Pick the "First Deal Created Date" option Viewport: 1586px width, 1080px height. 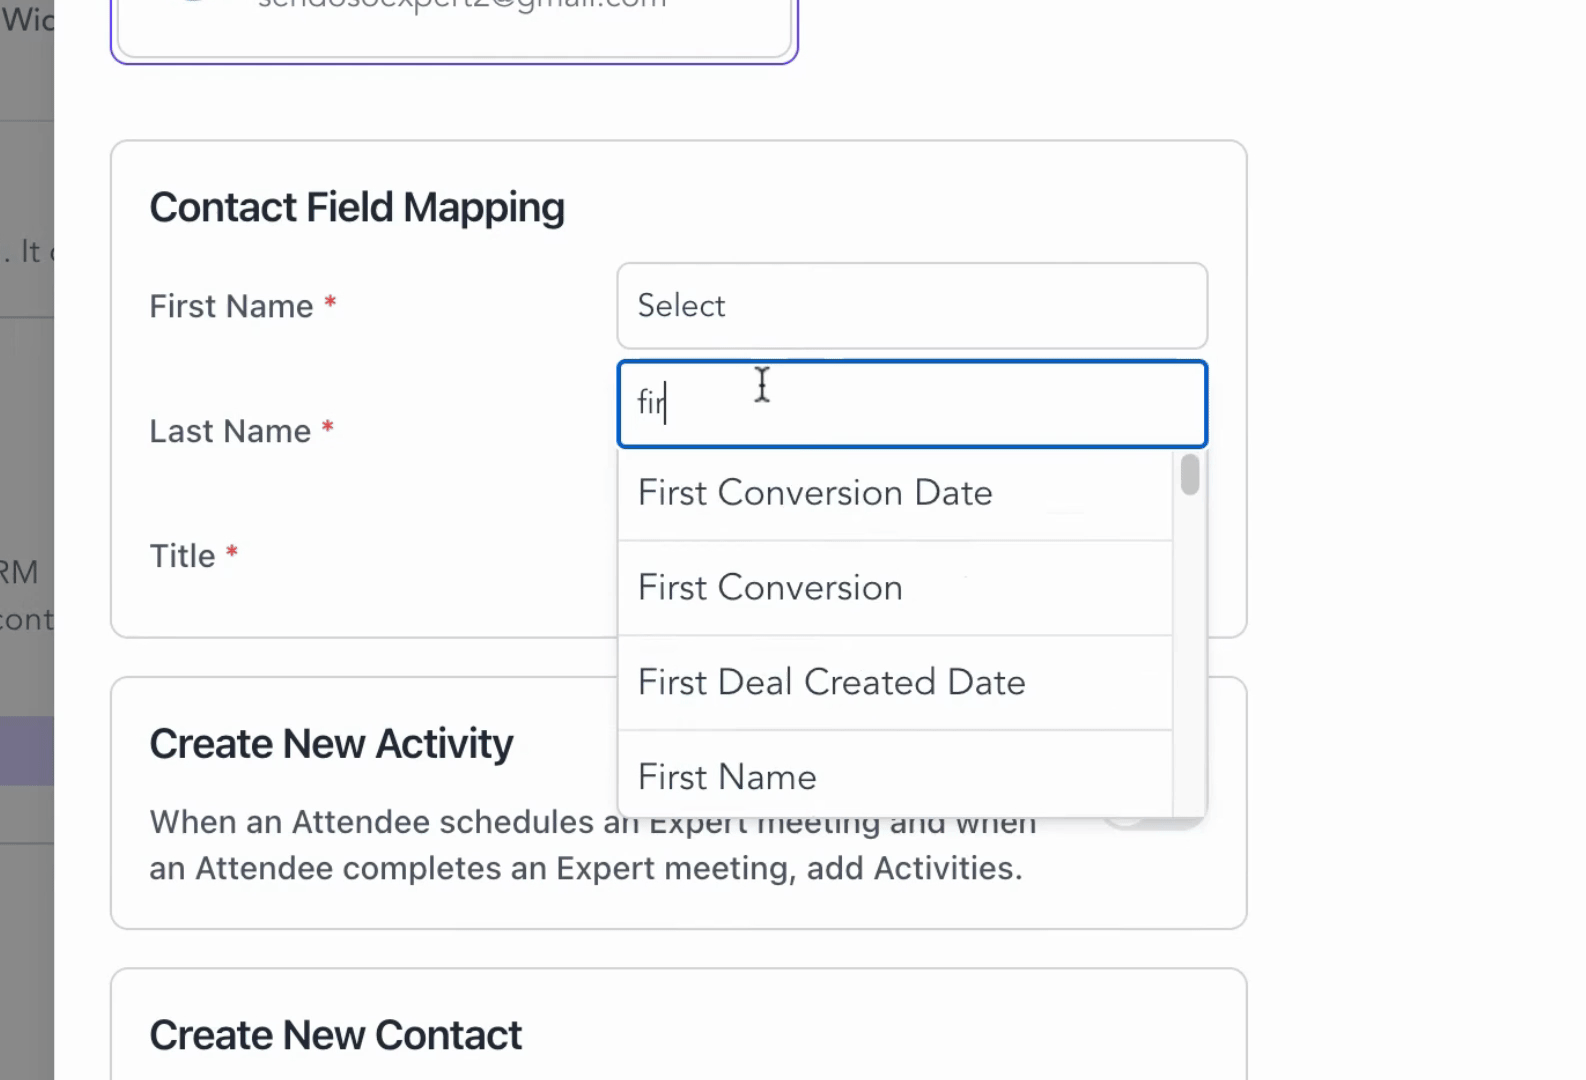831,683
